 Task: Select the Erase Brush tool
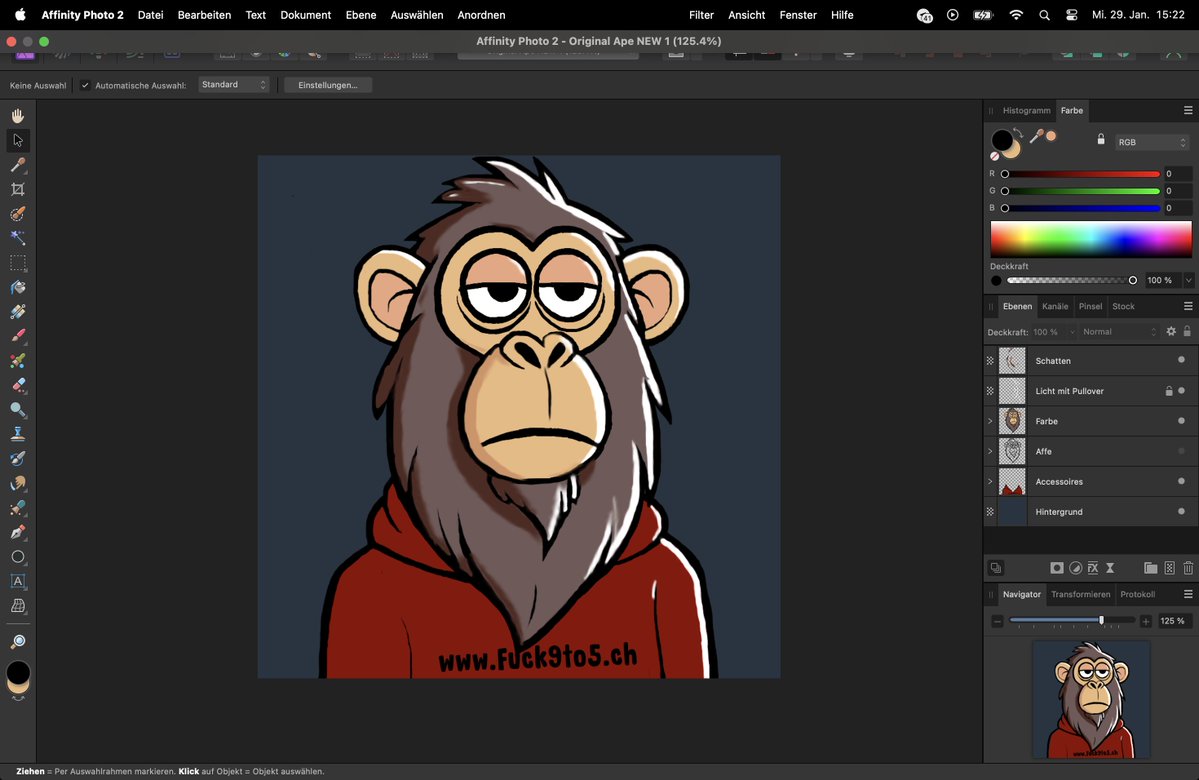pos(18,385)
